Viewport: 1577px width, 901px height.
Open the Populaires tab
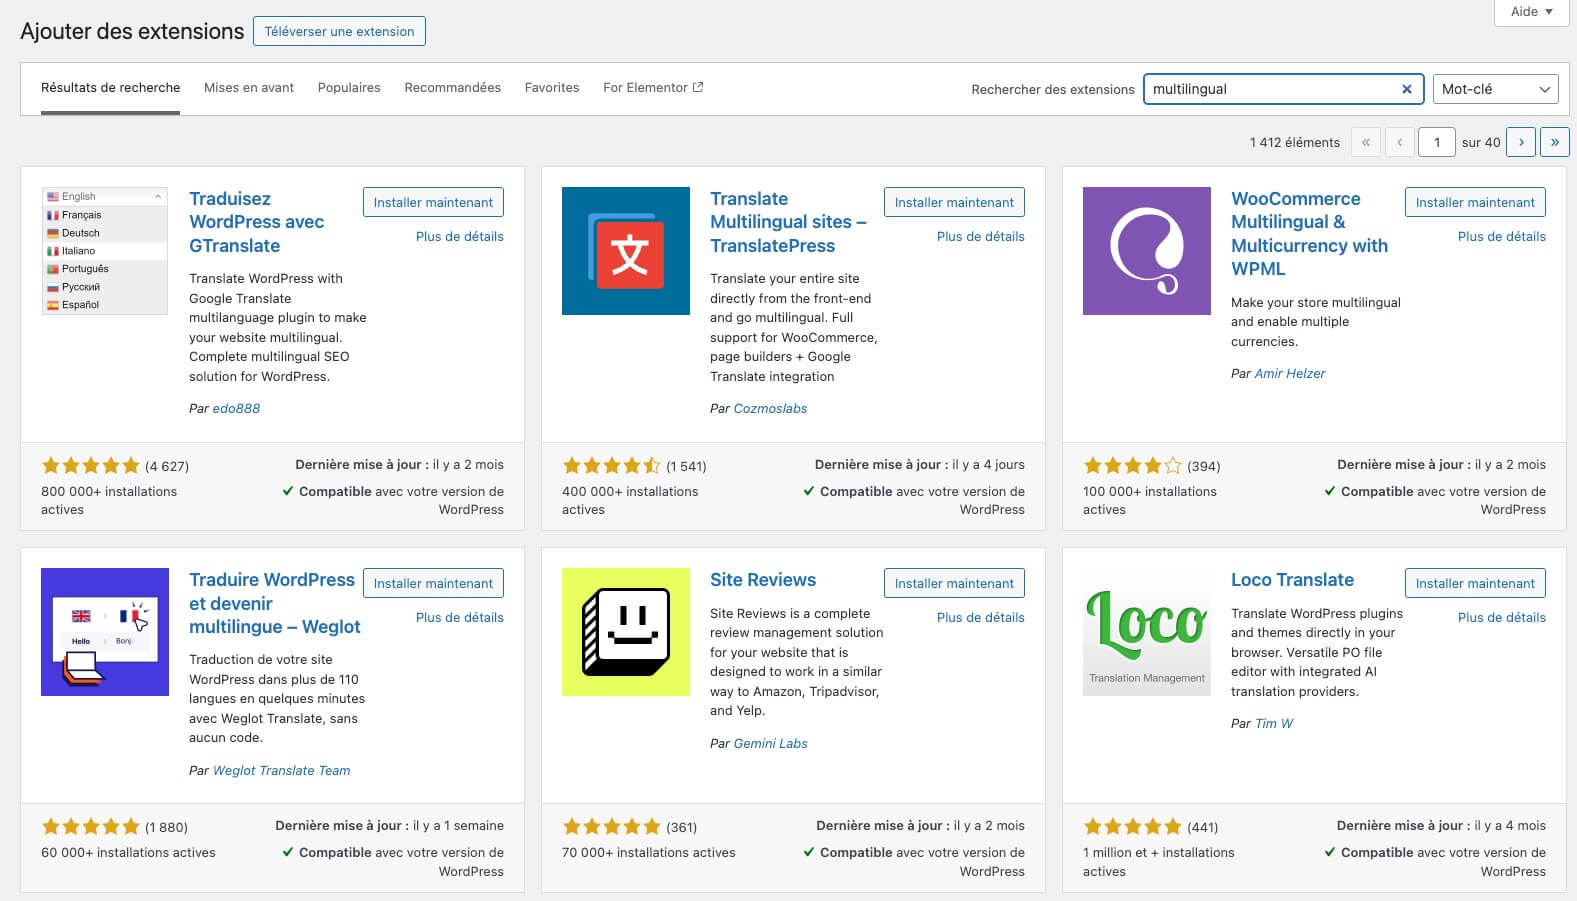pyautogui.click(x=349, y=88)
